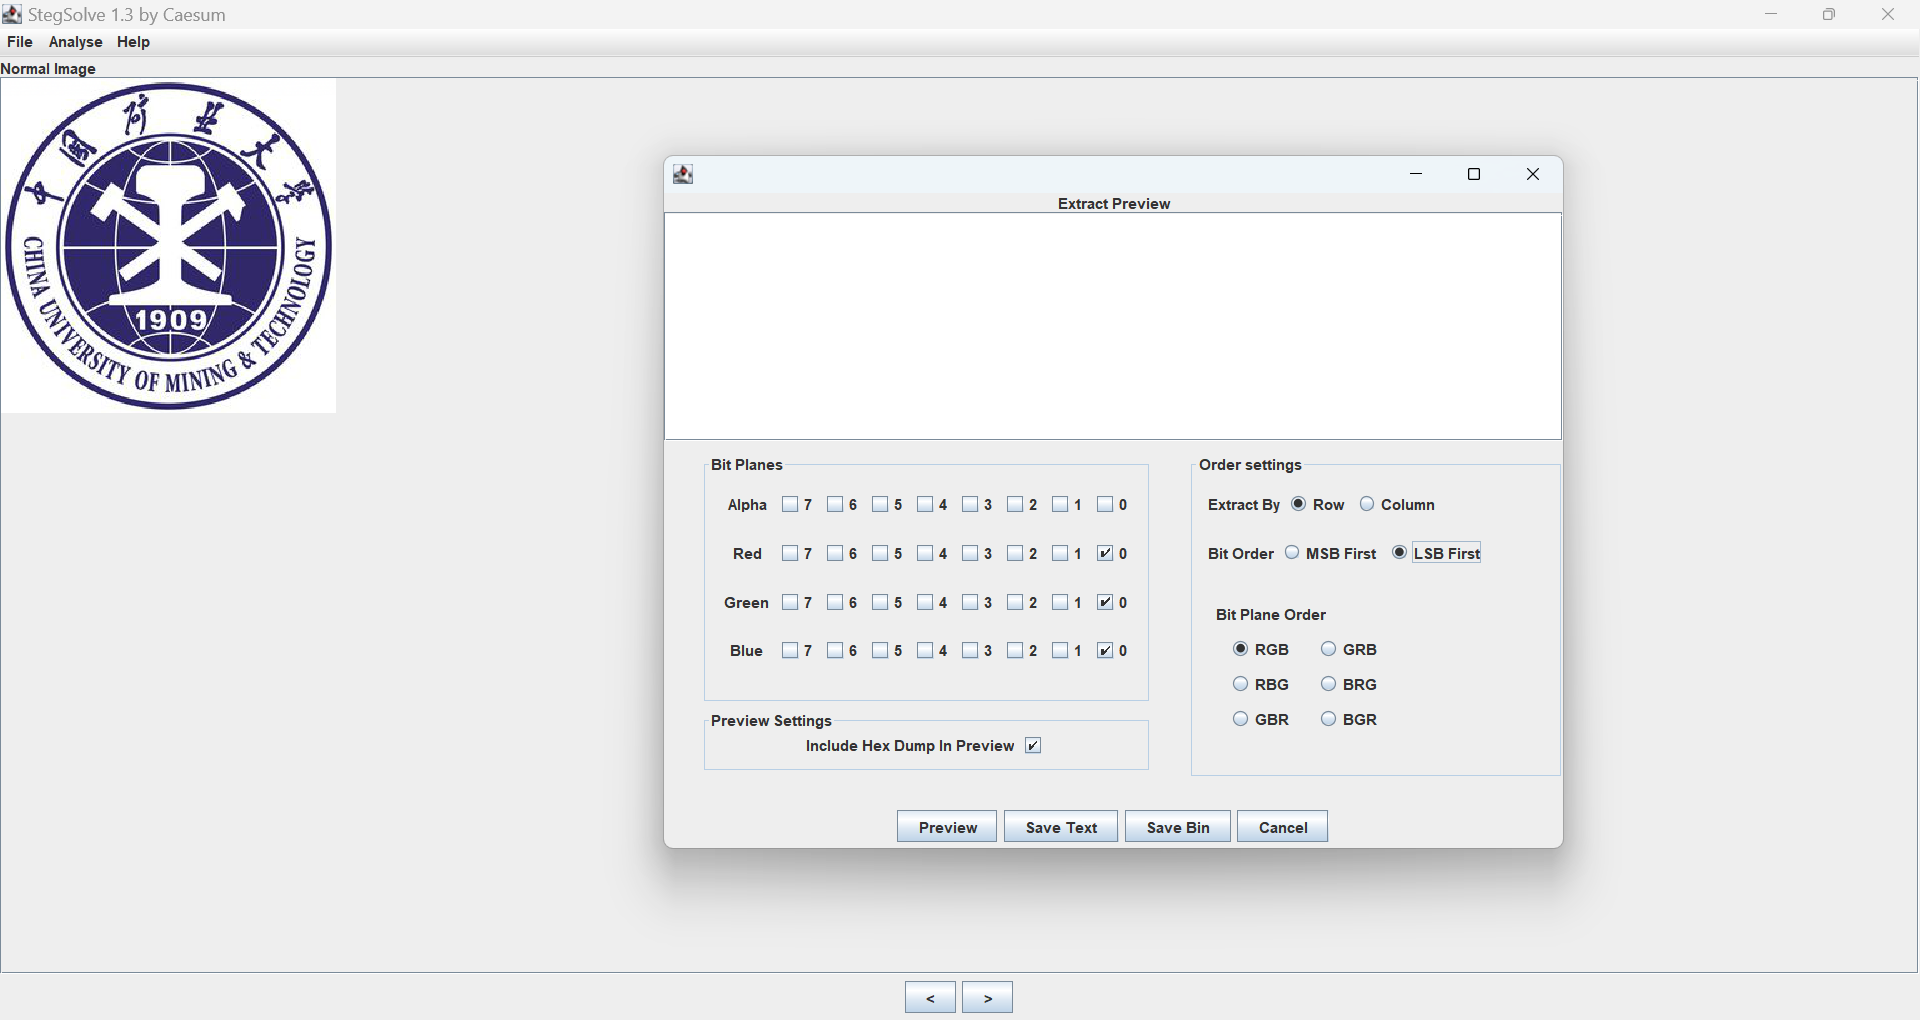Enable Alpha bit plane 3
The image size is (1920, 1020).
click(970, 505)
